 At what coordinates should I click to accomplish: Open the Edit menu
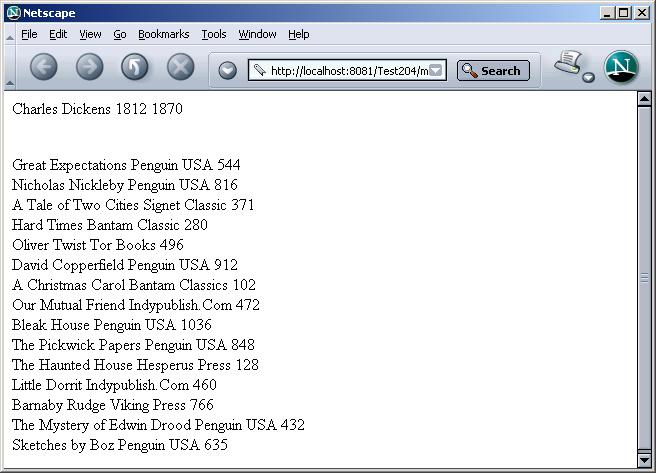pos(58,34)
